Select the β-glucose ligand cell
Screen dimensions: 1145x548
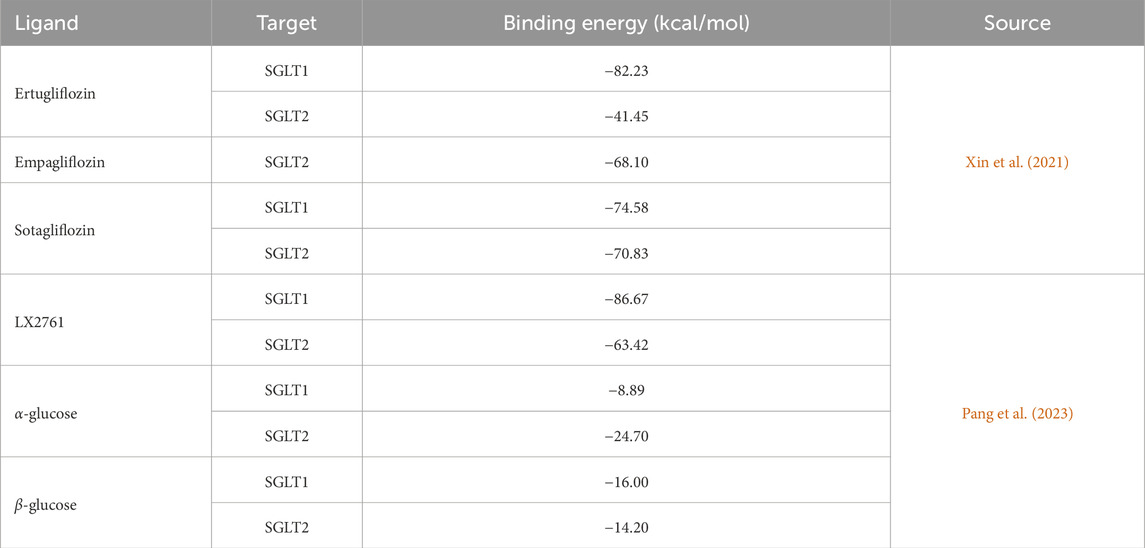click(45, 504)
